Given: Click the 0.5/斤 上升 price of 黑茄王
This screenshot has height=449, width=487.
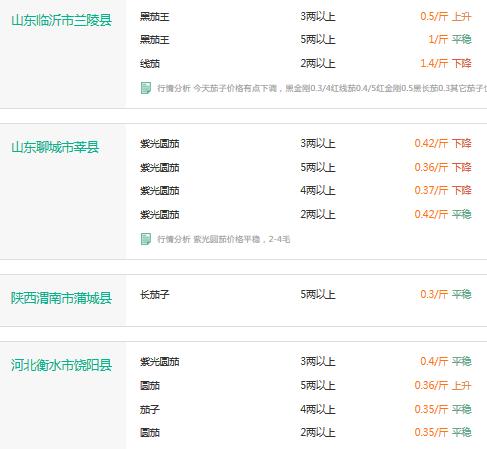Looking at the screenshot, I should point(446,16).
